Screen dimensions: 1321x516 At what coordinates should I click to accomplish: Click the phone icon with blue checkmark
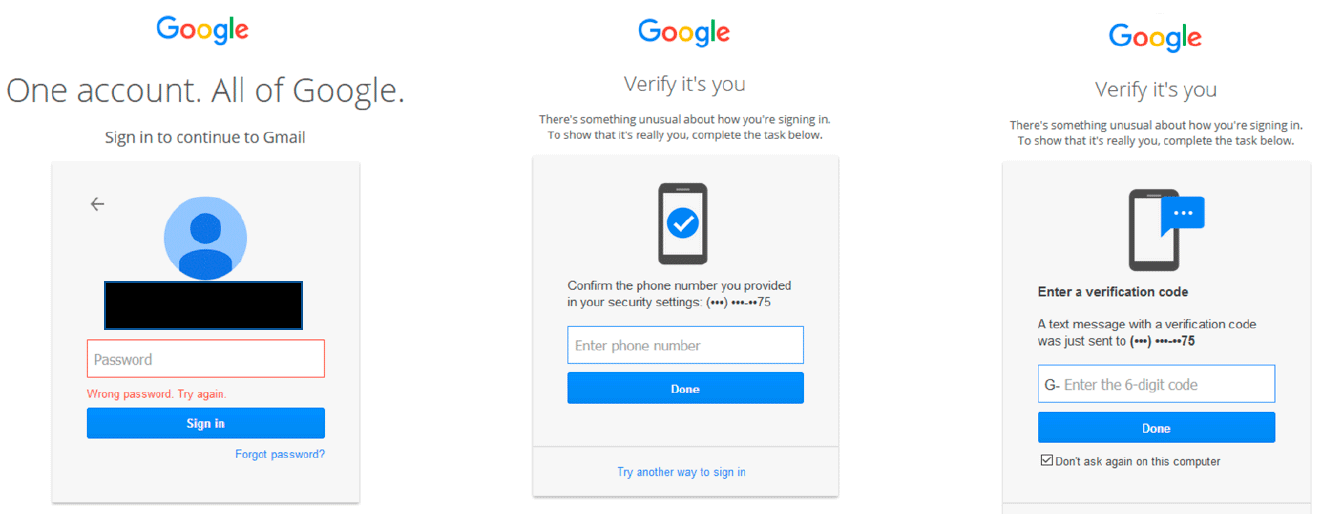(x=683, y=223)
